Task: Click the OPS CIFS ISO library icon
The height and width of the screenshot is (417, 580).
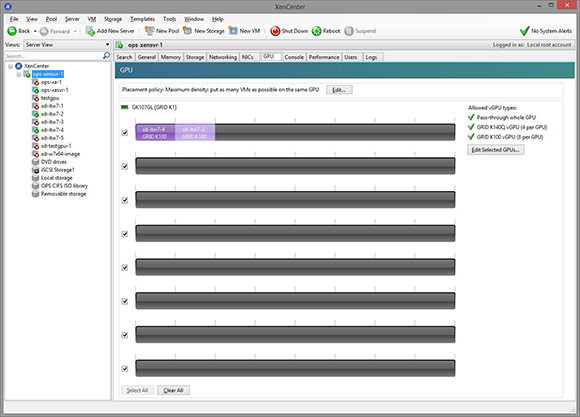Action: tap(36, 186)
